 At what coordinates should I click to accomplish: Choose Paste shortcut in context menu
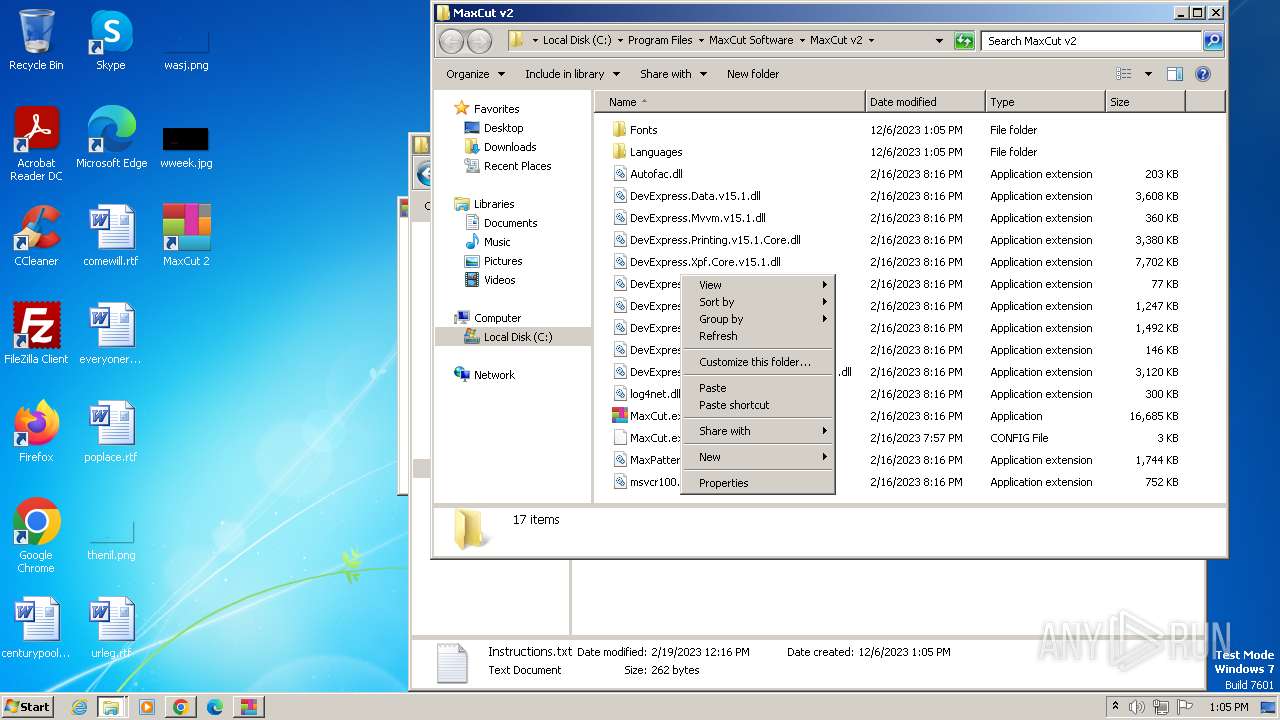pos(758,405)
